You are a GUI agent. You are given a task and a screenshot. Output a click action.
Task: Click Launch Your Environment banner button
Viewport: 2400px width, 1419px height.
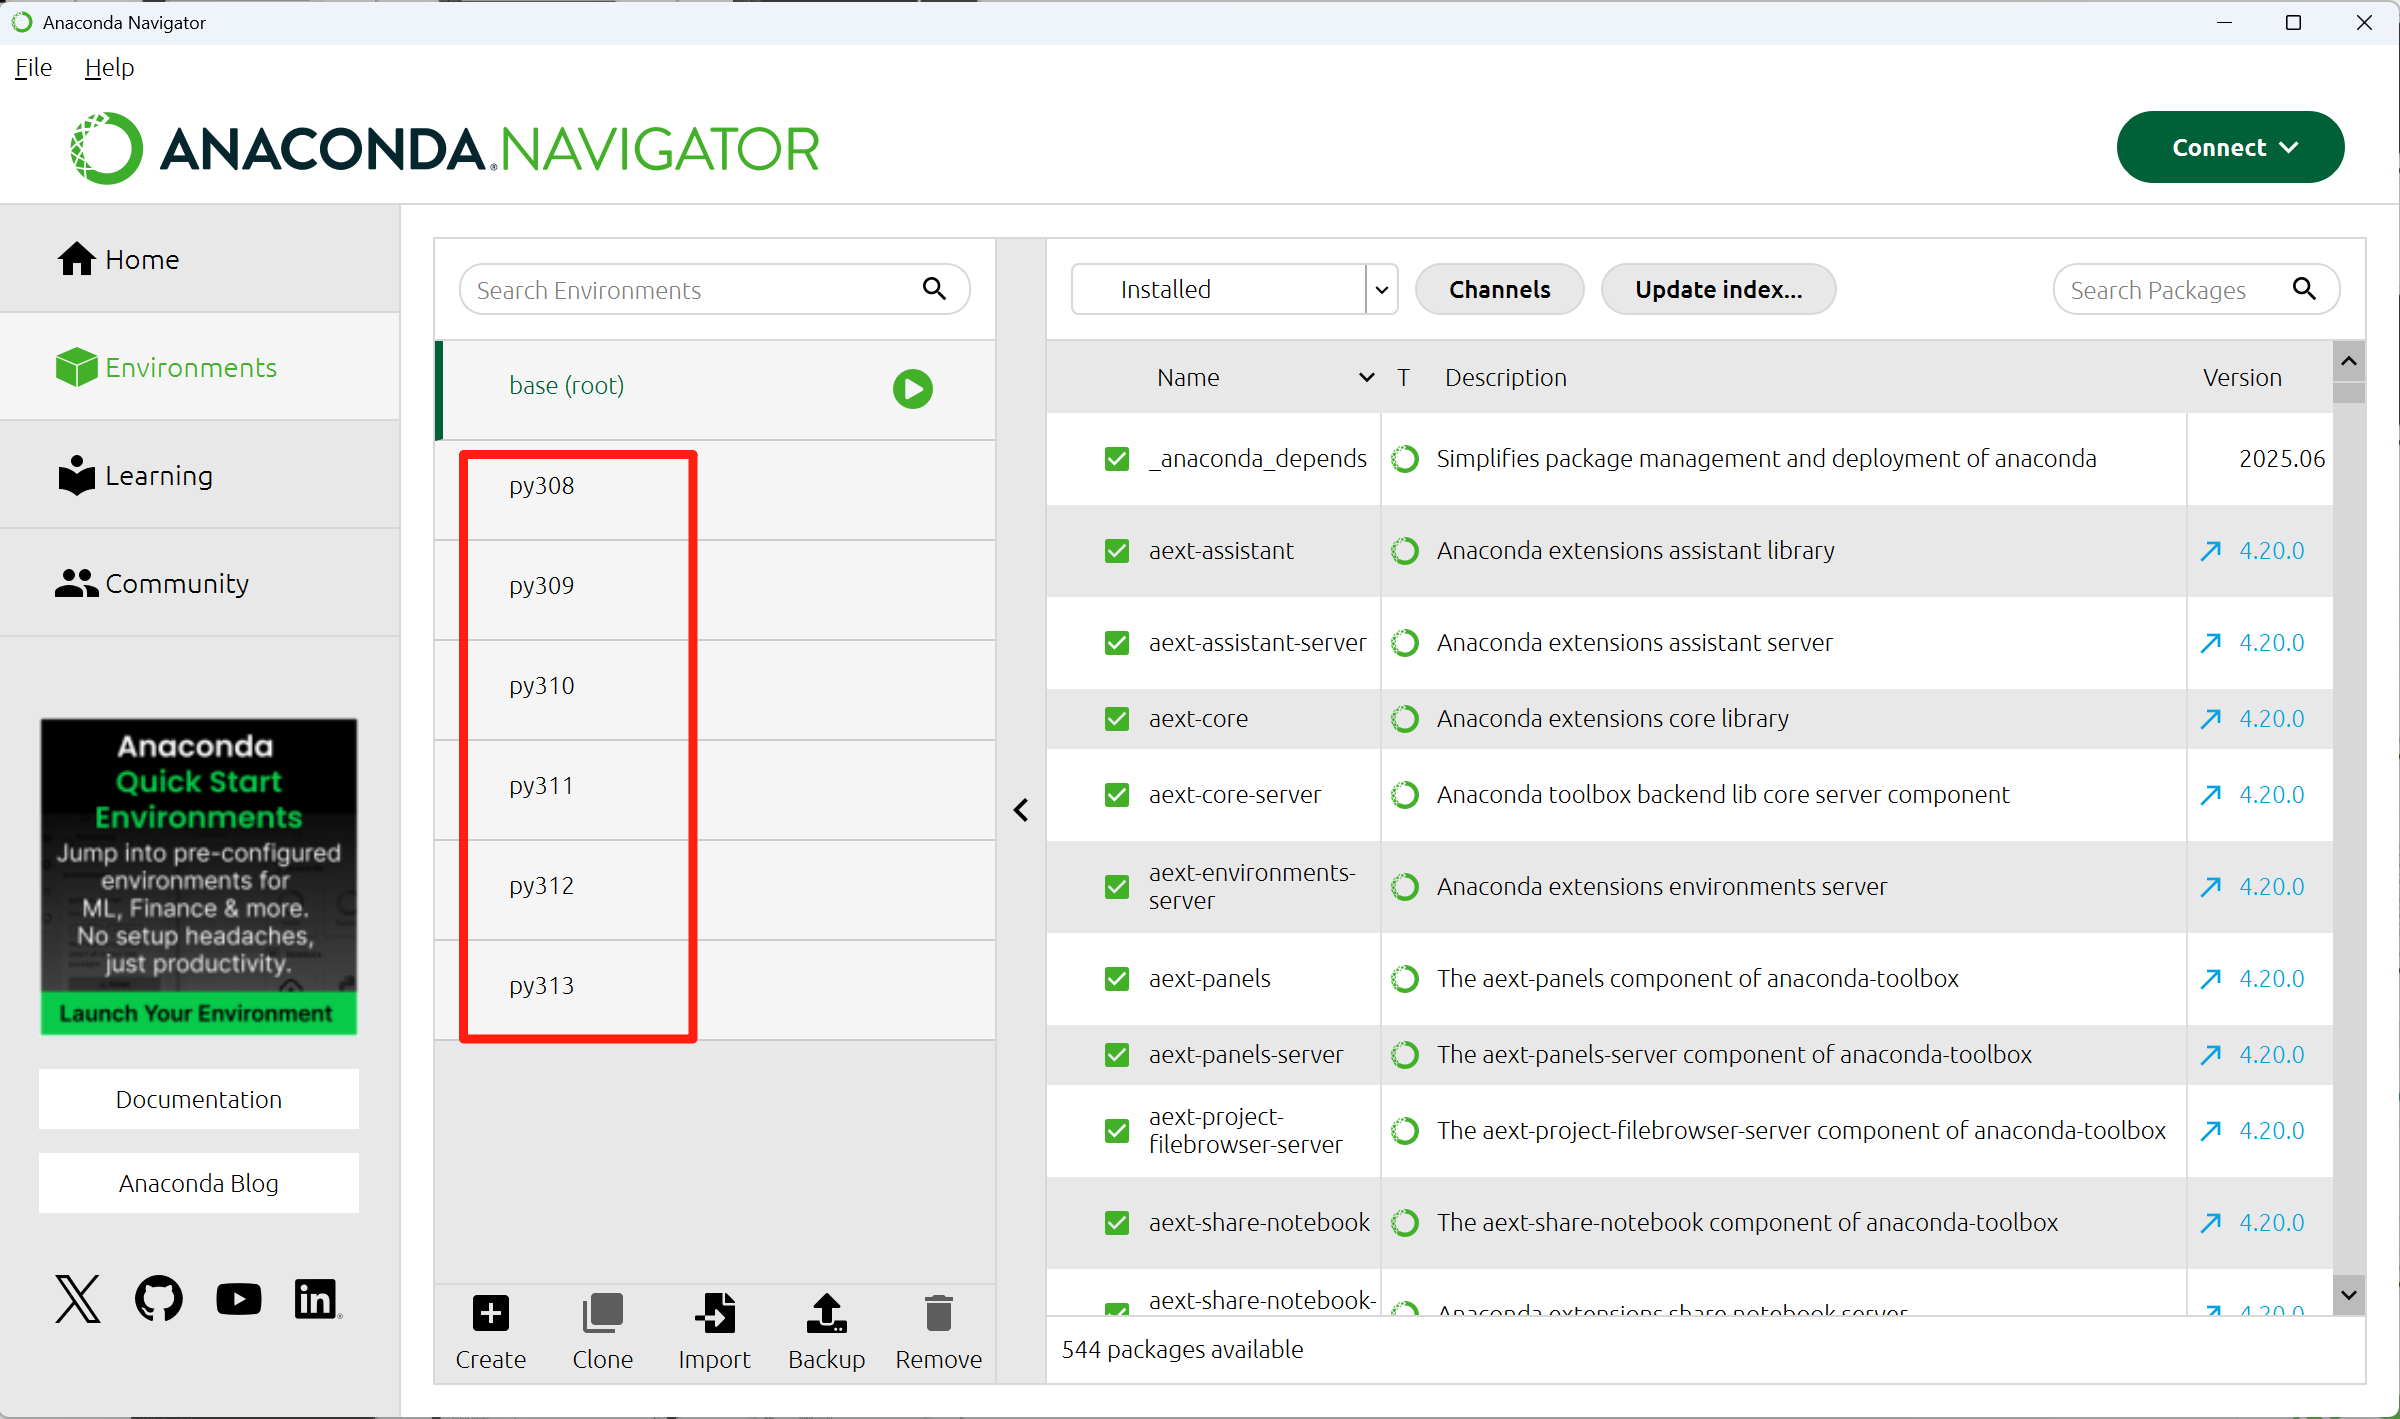click(198, 1013)
